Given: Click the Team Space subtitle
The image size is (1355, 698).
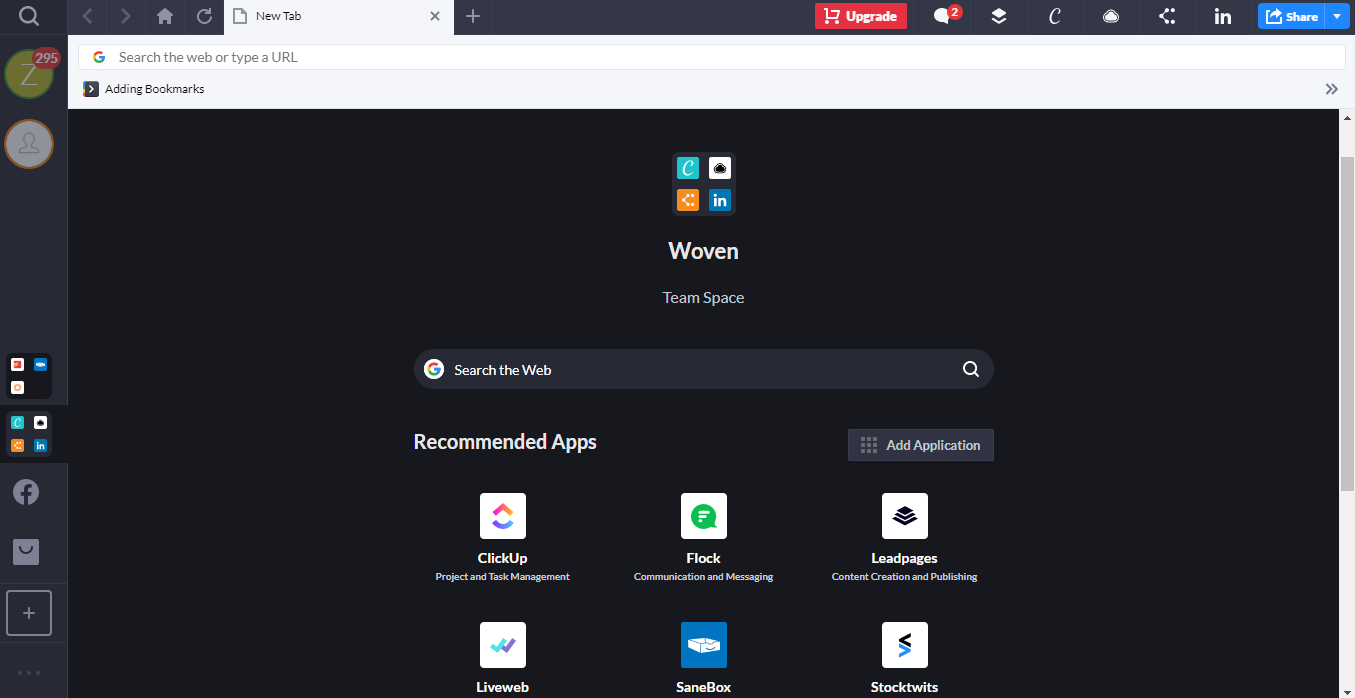Looking at the screenshot, I should (704, 297).
